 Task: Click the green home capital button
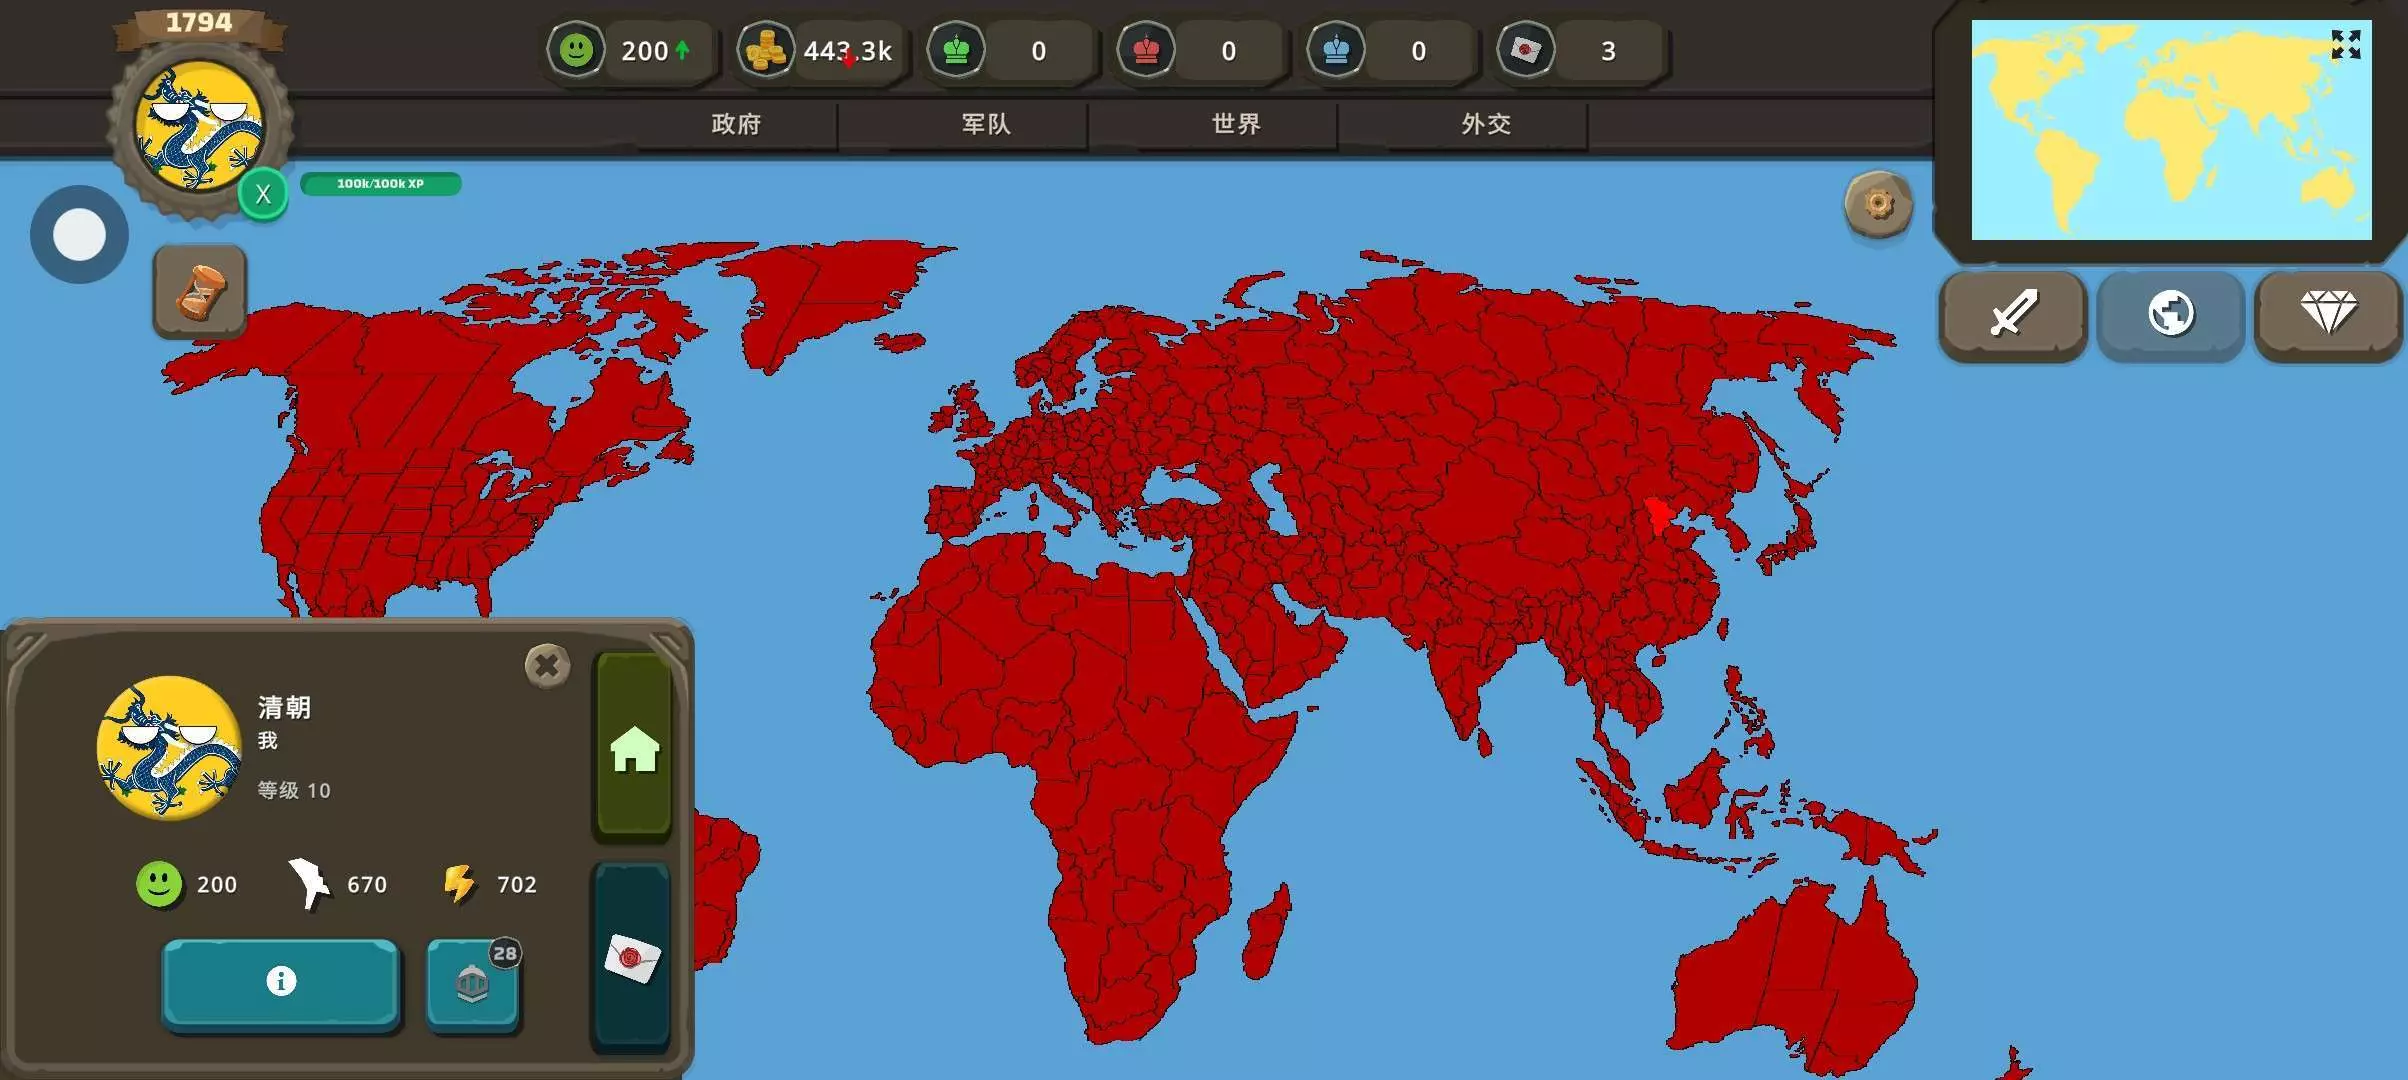pyautogui.click(x=634, y=748)
